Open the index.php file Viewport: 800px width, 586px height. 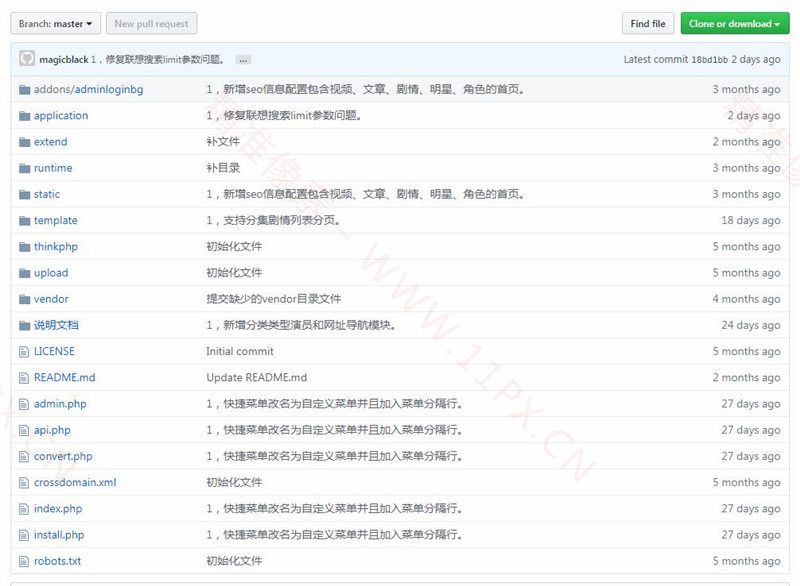[58, 508]
